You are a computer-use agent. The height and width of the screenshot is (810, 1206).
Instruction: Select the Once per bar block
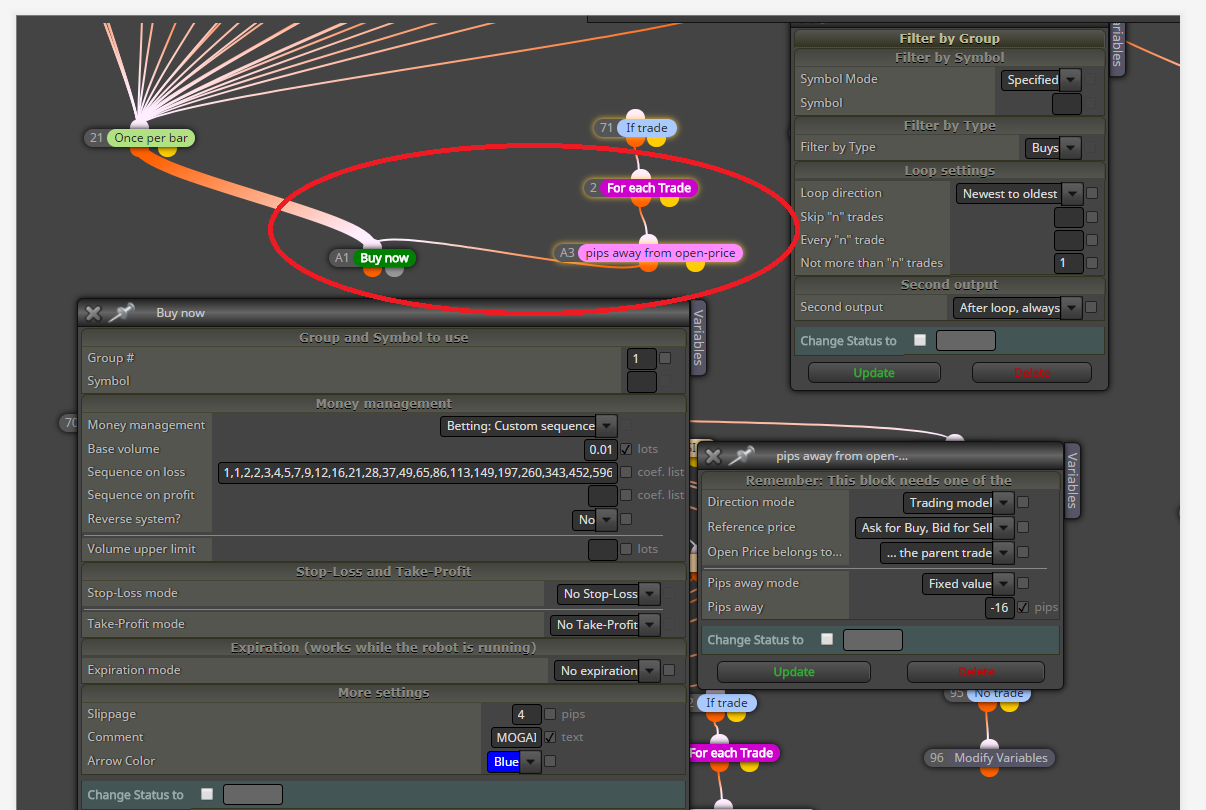pyautogui.click(x=151, y=138)
